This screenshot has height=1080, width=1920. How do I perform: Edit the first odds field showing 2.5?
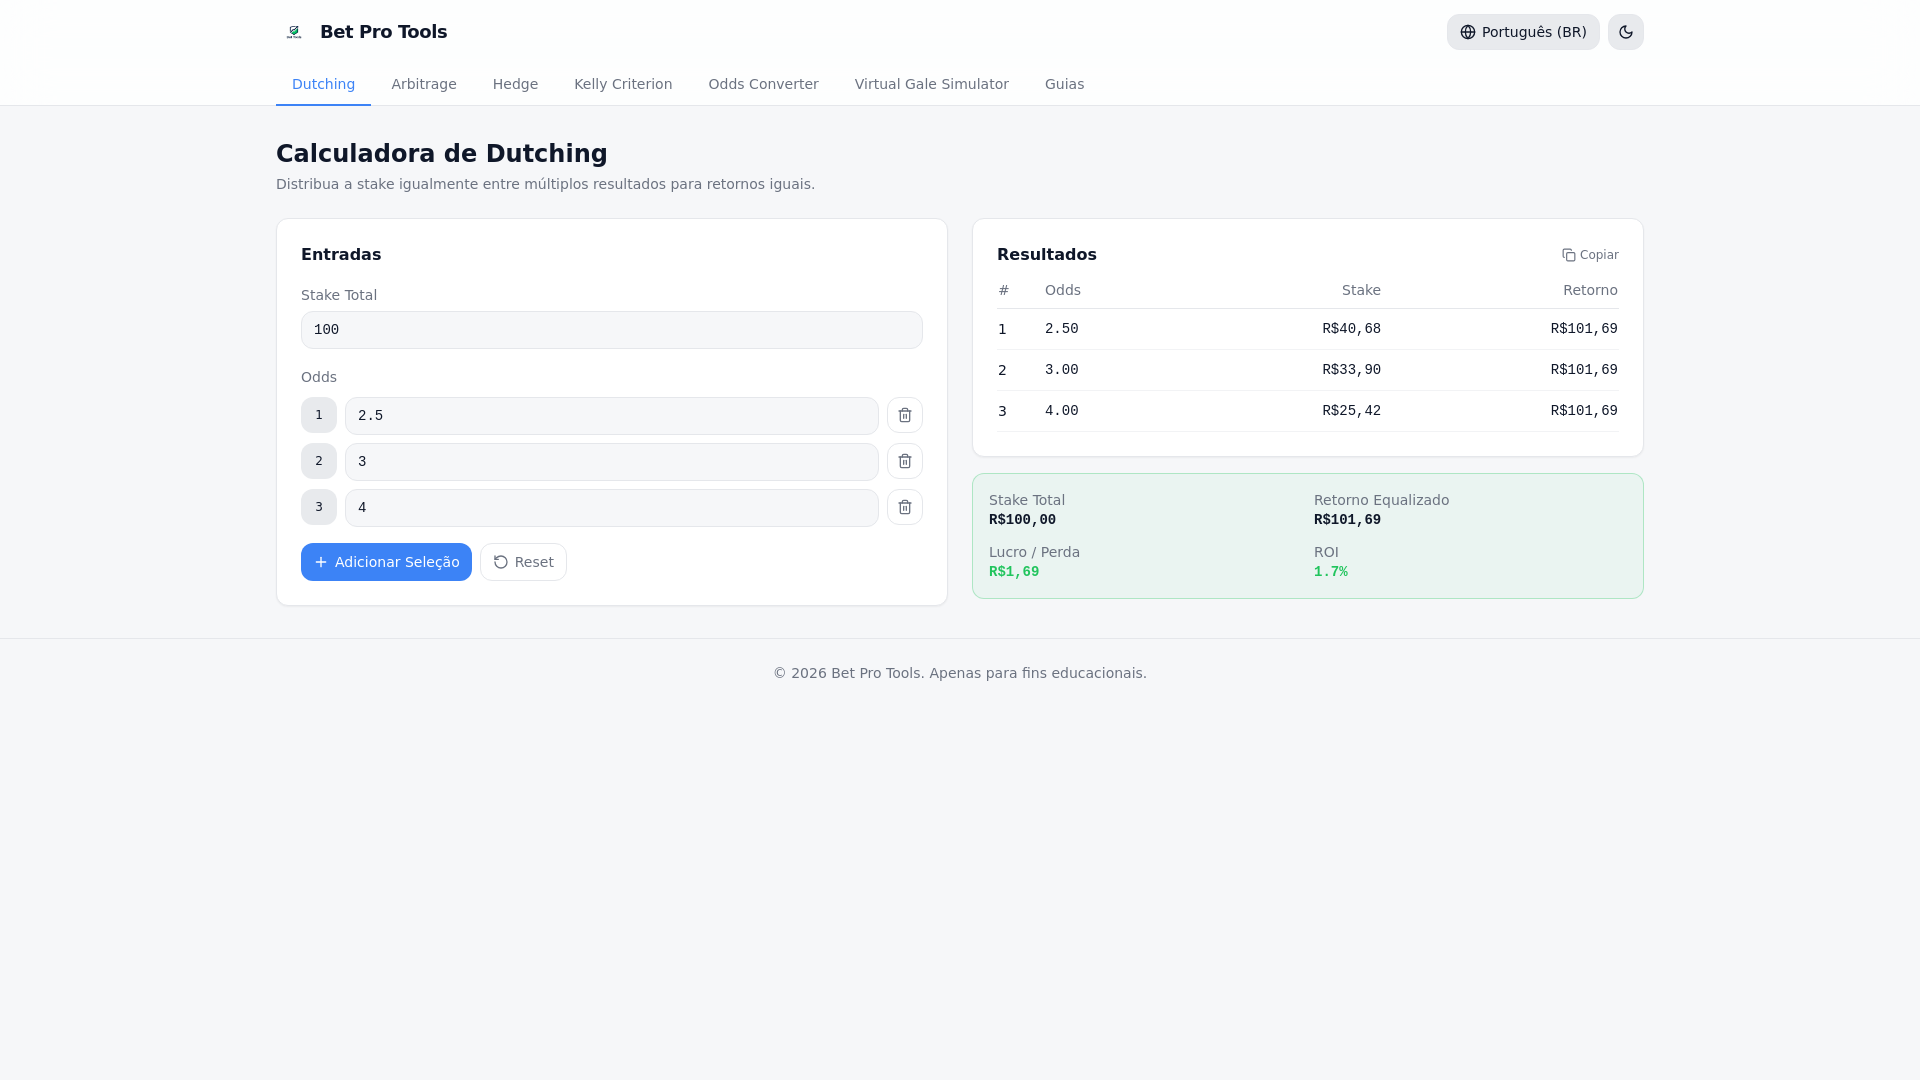tap(612, 416)
